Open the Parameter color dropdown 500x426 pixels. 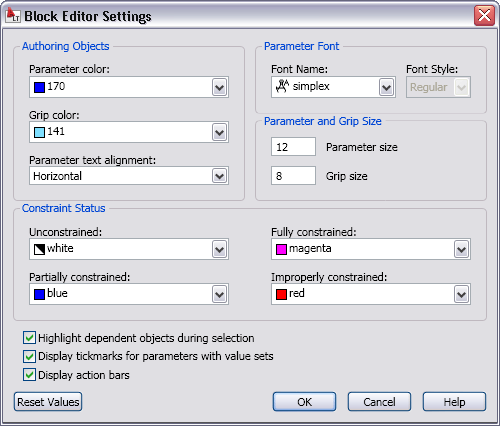coord(219,87)
